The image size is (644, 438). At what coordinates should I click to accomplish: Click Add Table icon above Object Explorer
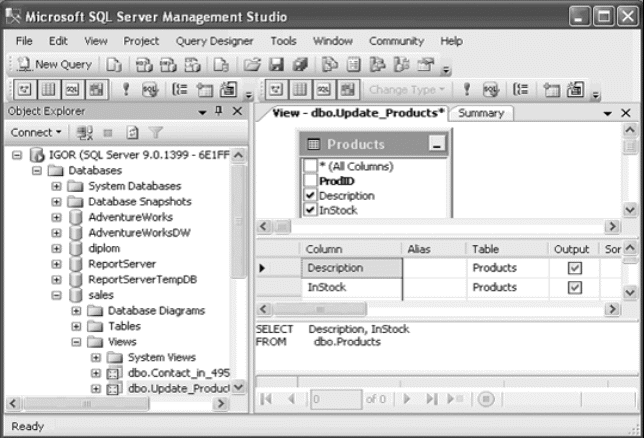click(x=204, y=89)
